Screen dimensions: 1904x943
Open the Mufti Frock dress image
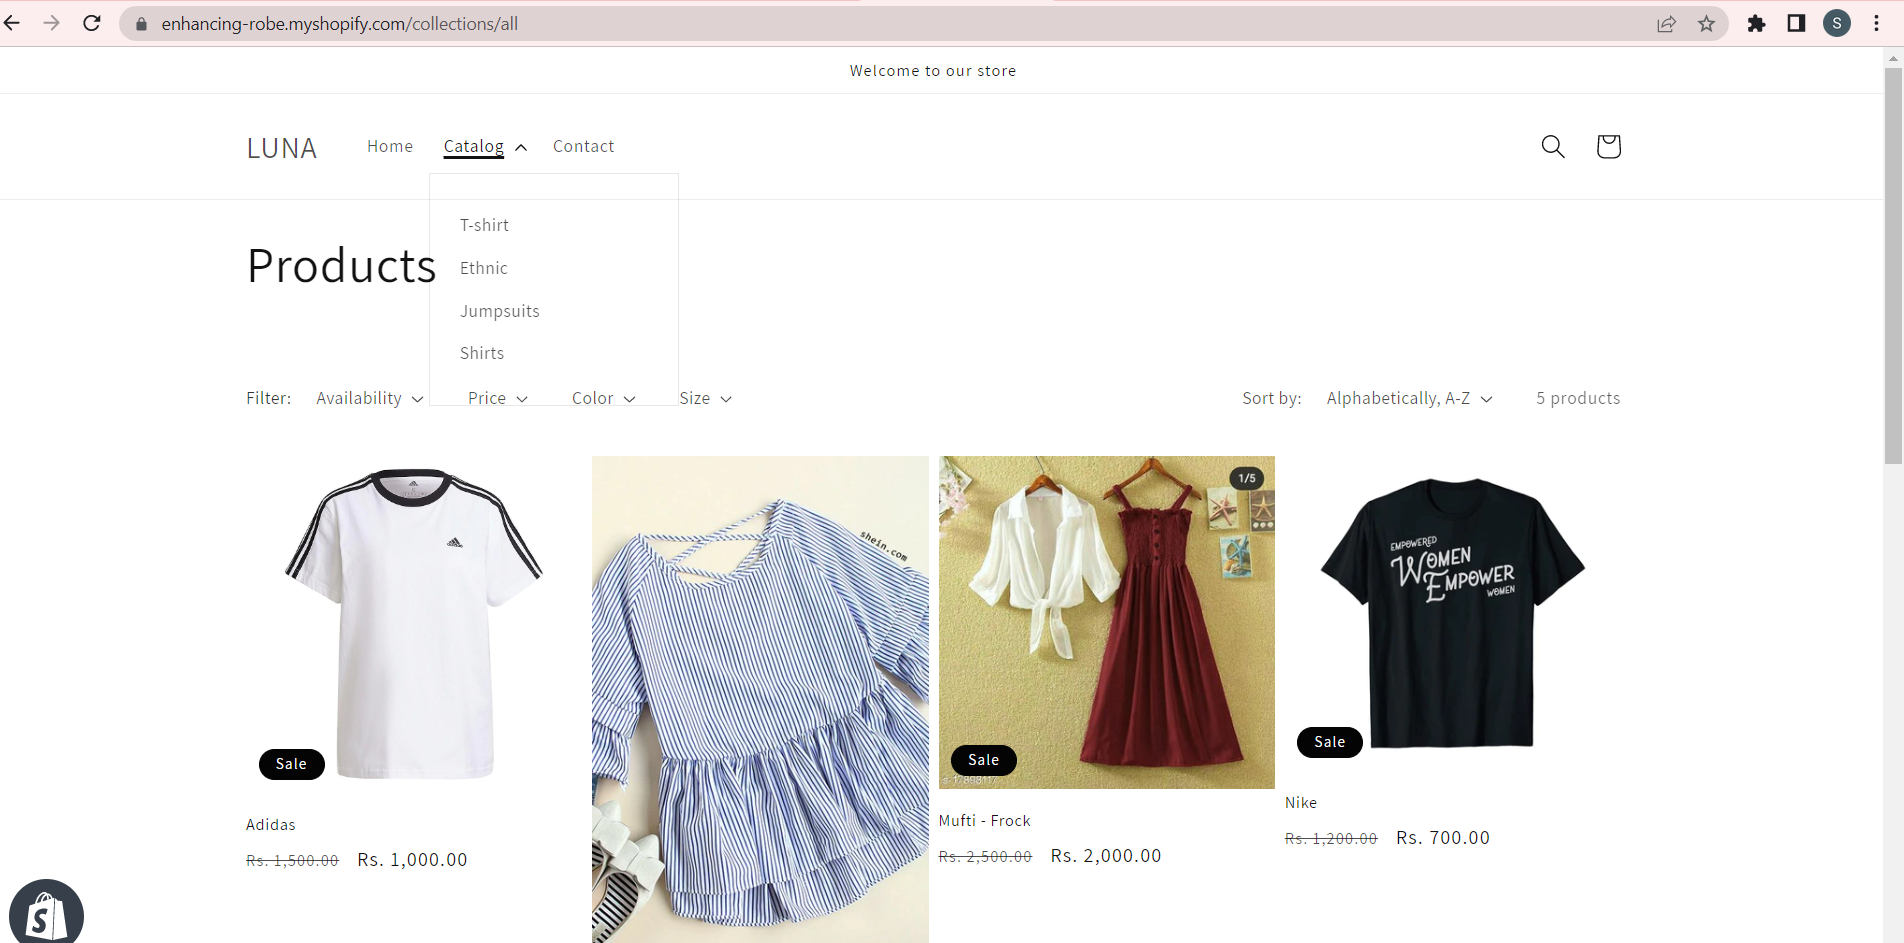coord(1107,623)
